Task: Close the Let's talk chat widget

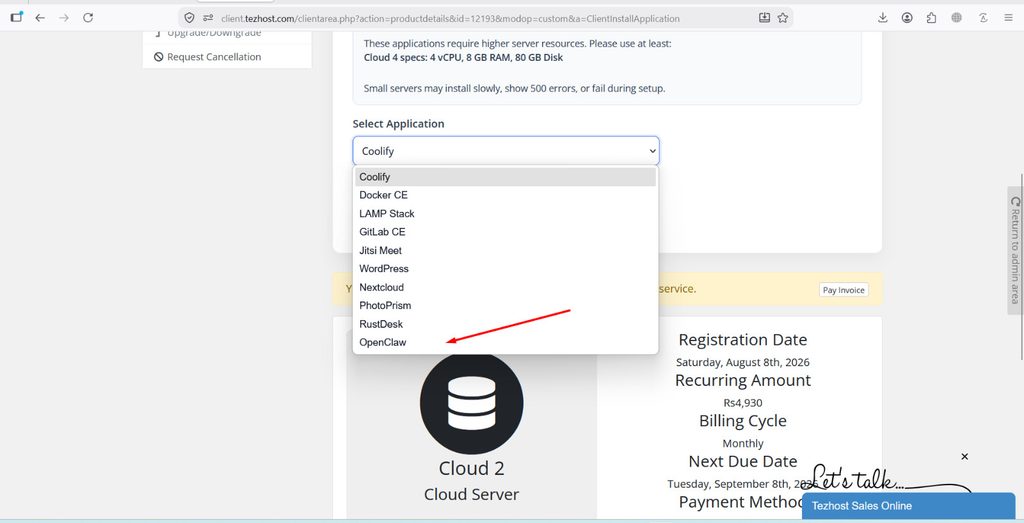Action: pos(965,456)
